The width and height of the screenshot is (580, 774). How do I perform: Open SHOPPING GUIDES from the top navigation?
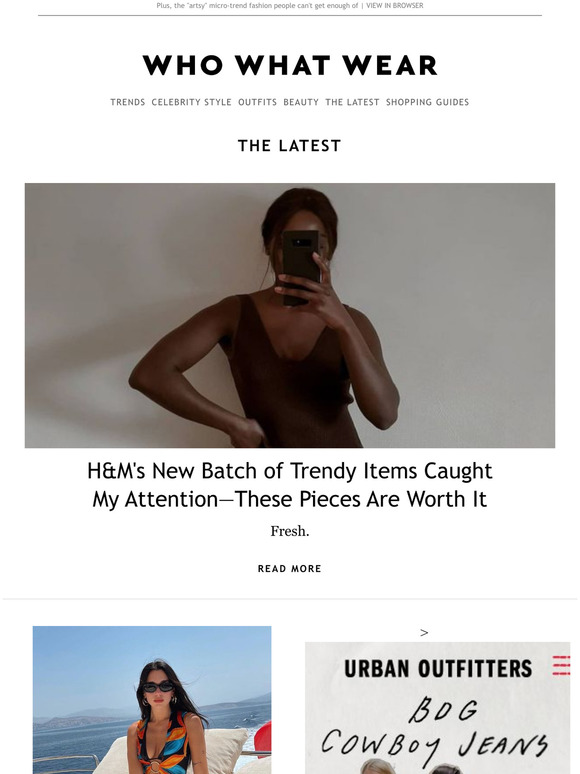tap(427, 102)
